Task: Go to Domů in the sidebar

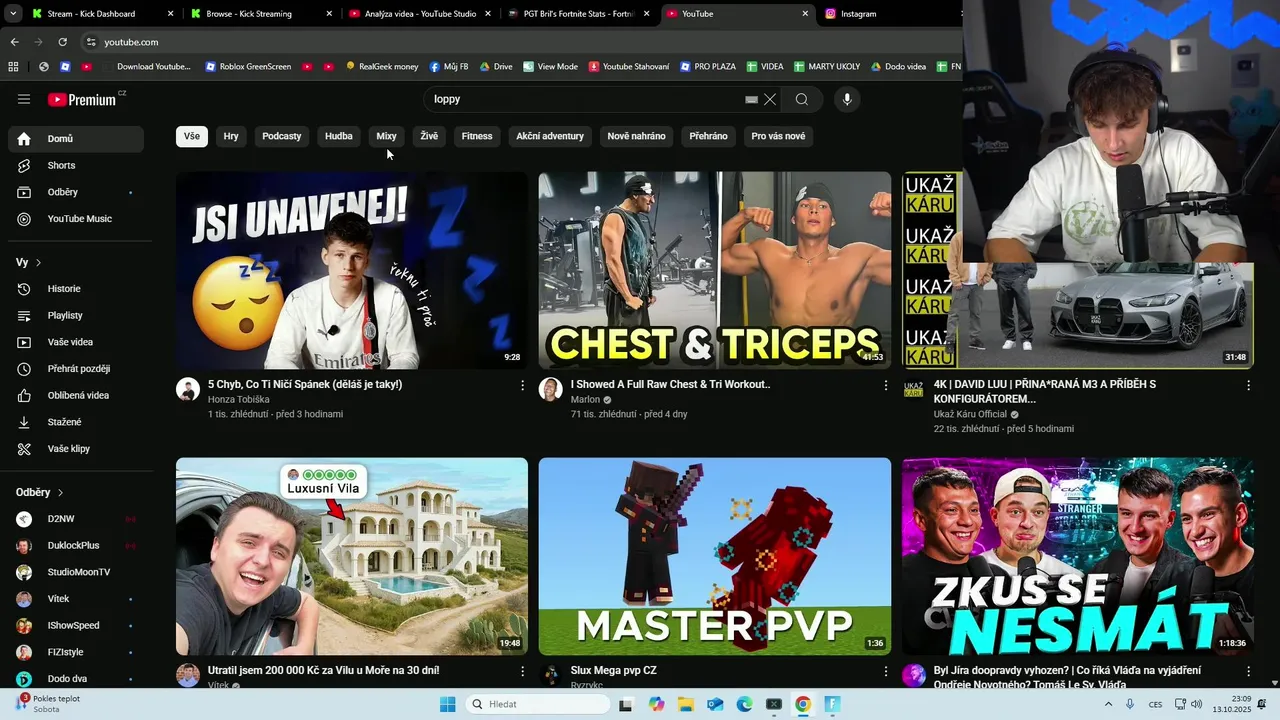Action: tap(76, 139)
